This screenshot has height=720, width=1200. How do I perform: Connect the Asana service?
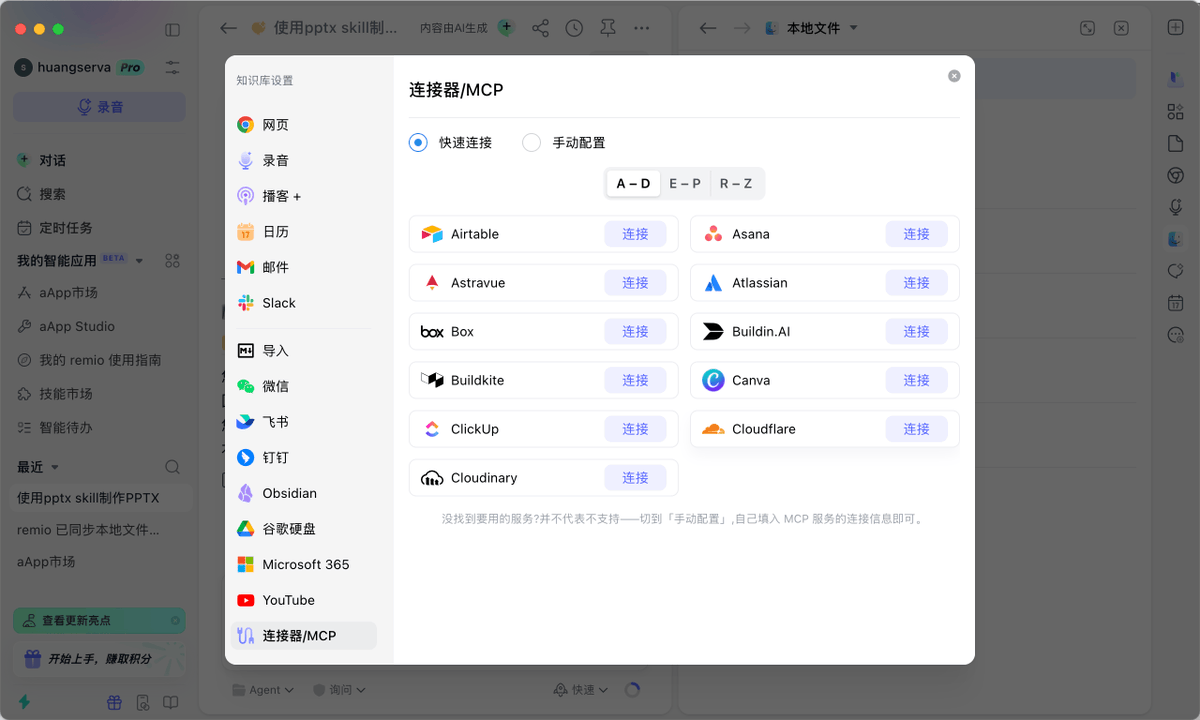point(917,234)
